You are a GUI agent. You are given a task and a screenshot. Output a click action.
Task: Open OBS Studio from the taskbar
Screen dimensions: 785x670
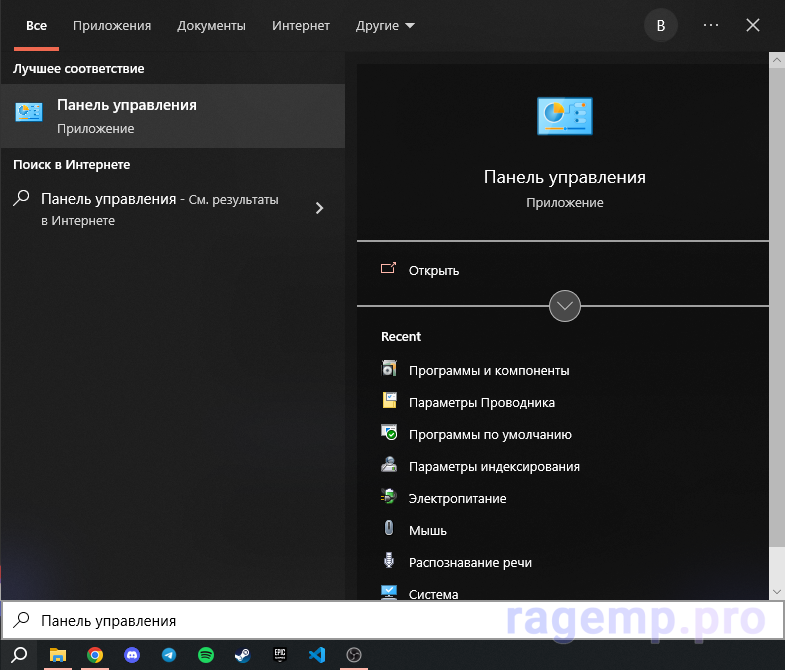click(x=354, y=655)
